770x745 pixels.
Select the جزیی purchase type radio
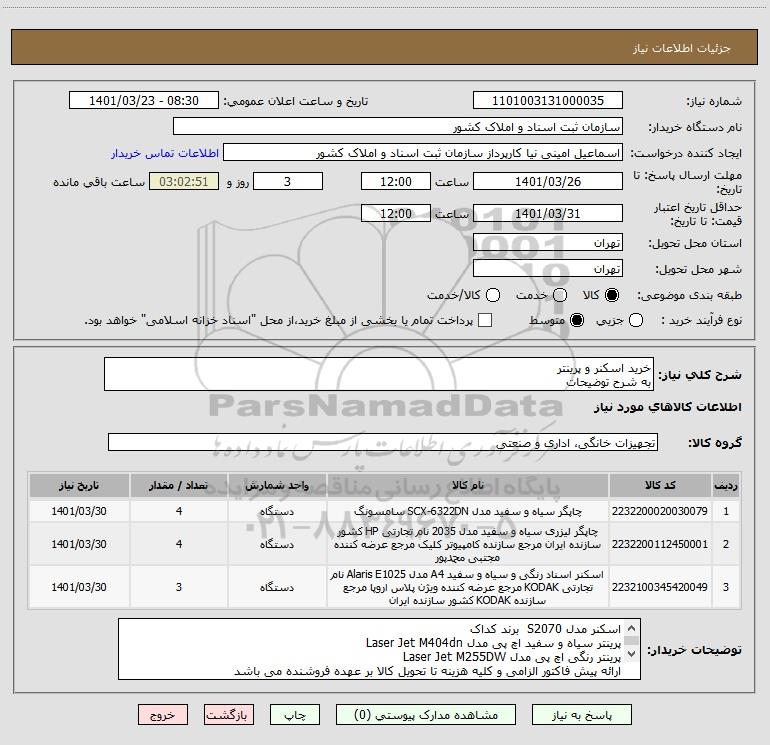pyautogui.click(x=635, y=320)
